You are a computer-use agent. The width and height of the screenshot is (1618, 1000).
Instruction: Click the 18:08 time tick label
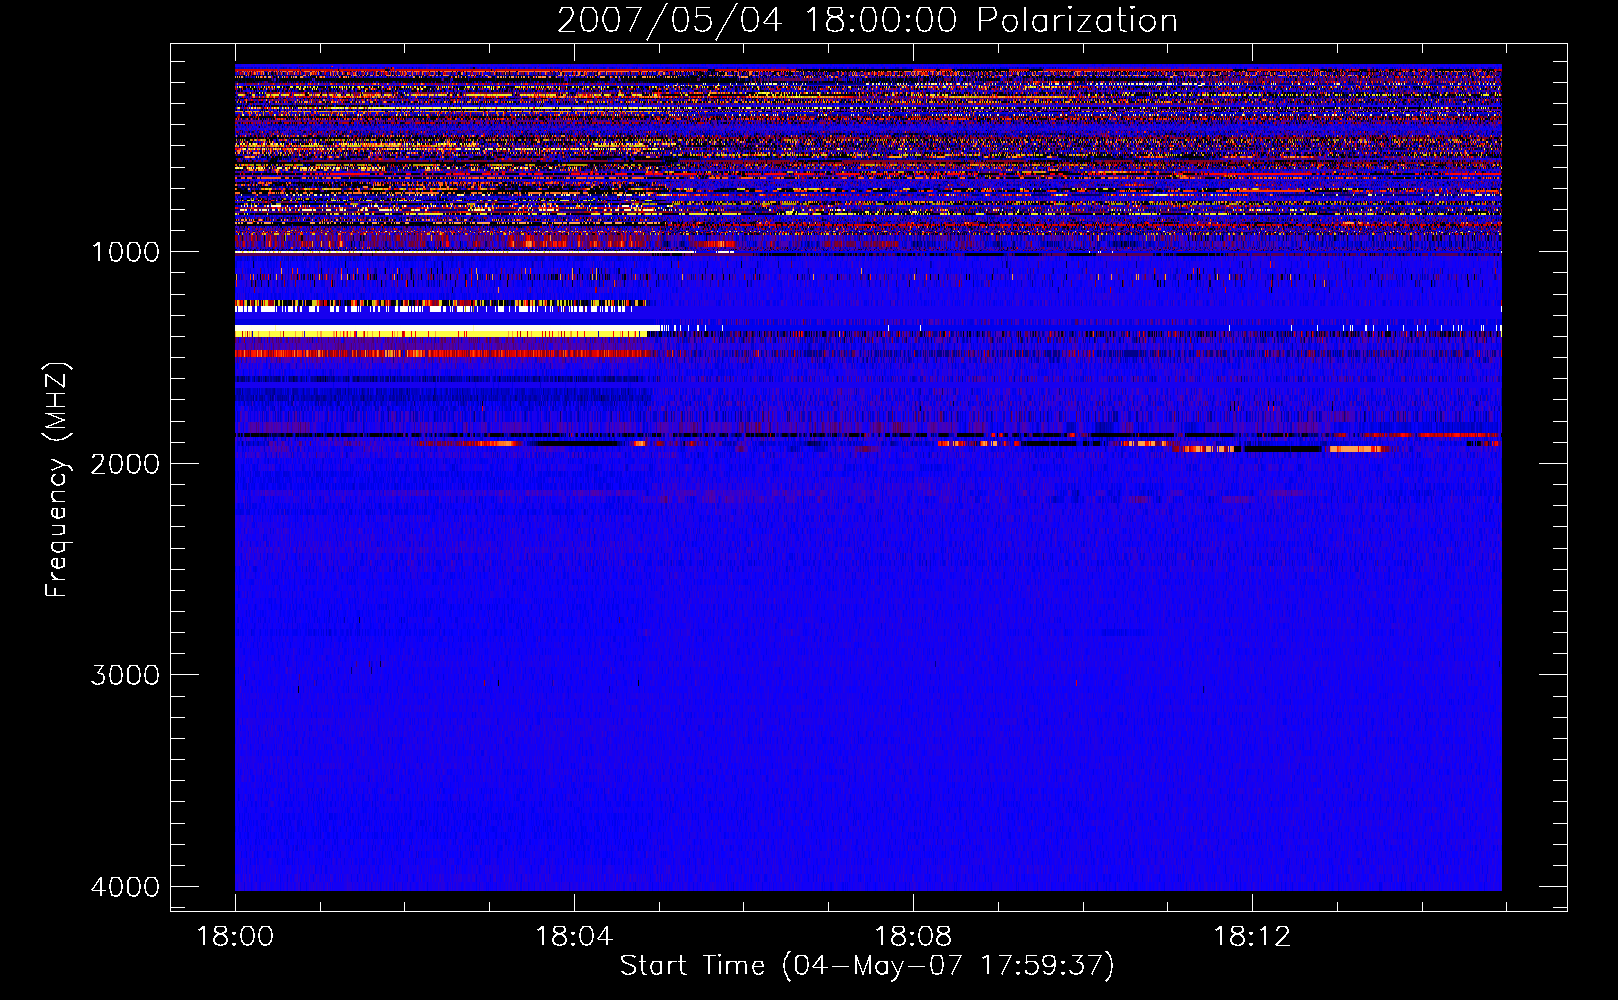point(913,937)
